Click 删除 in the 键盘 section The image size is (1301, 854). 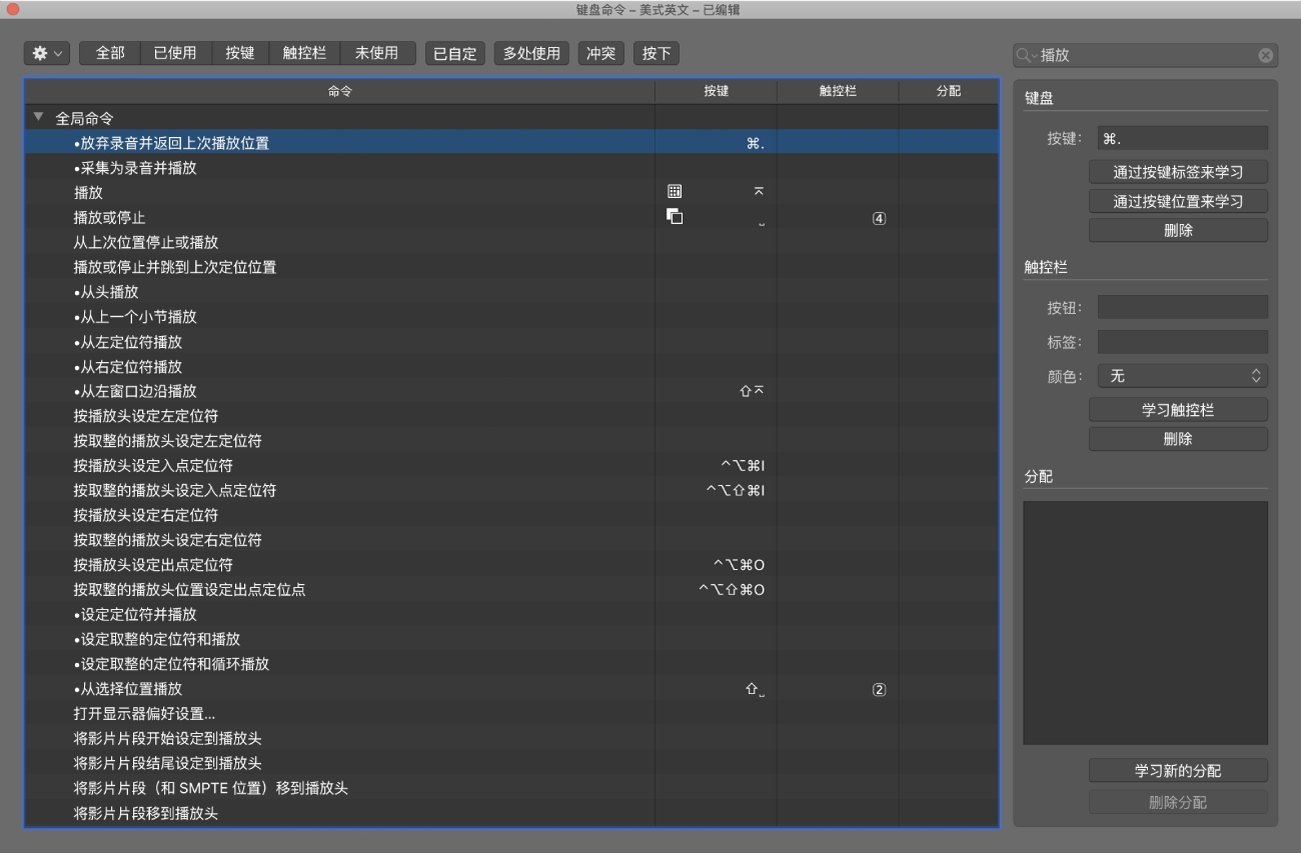click(x=1178, y=230)
